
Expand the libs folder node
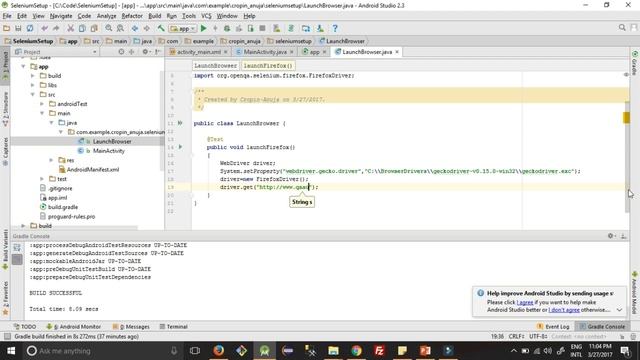point(33,85)
